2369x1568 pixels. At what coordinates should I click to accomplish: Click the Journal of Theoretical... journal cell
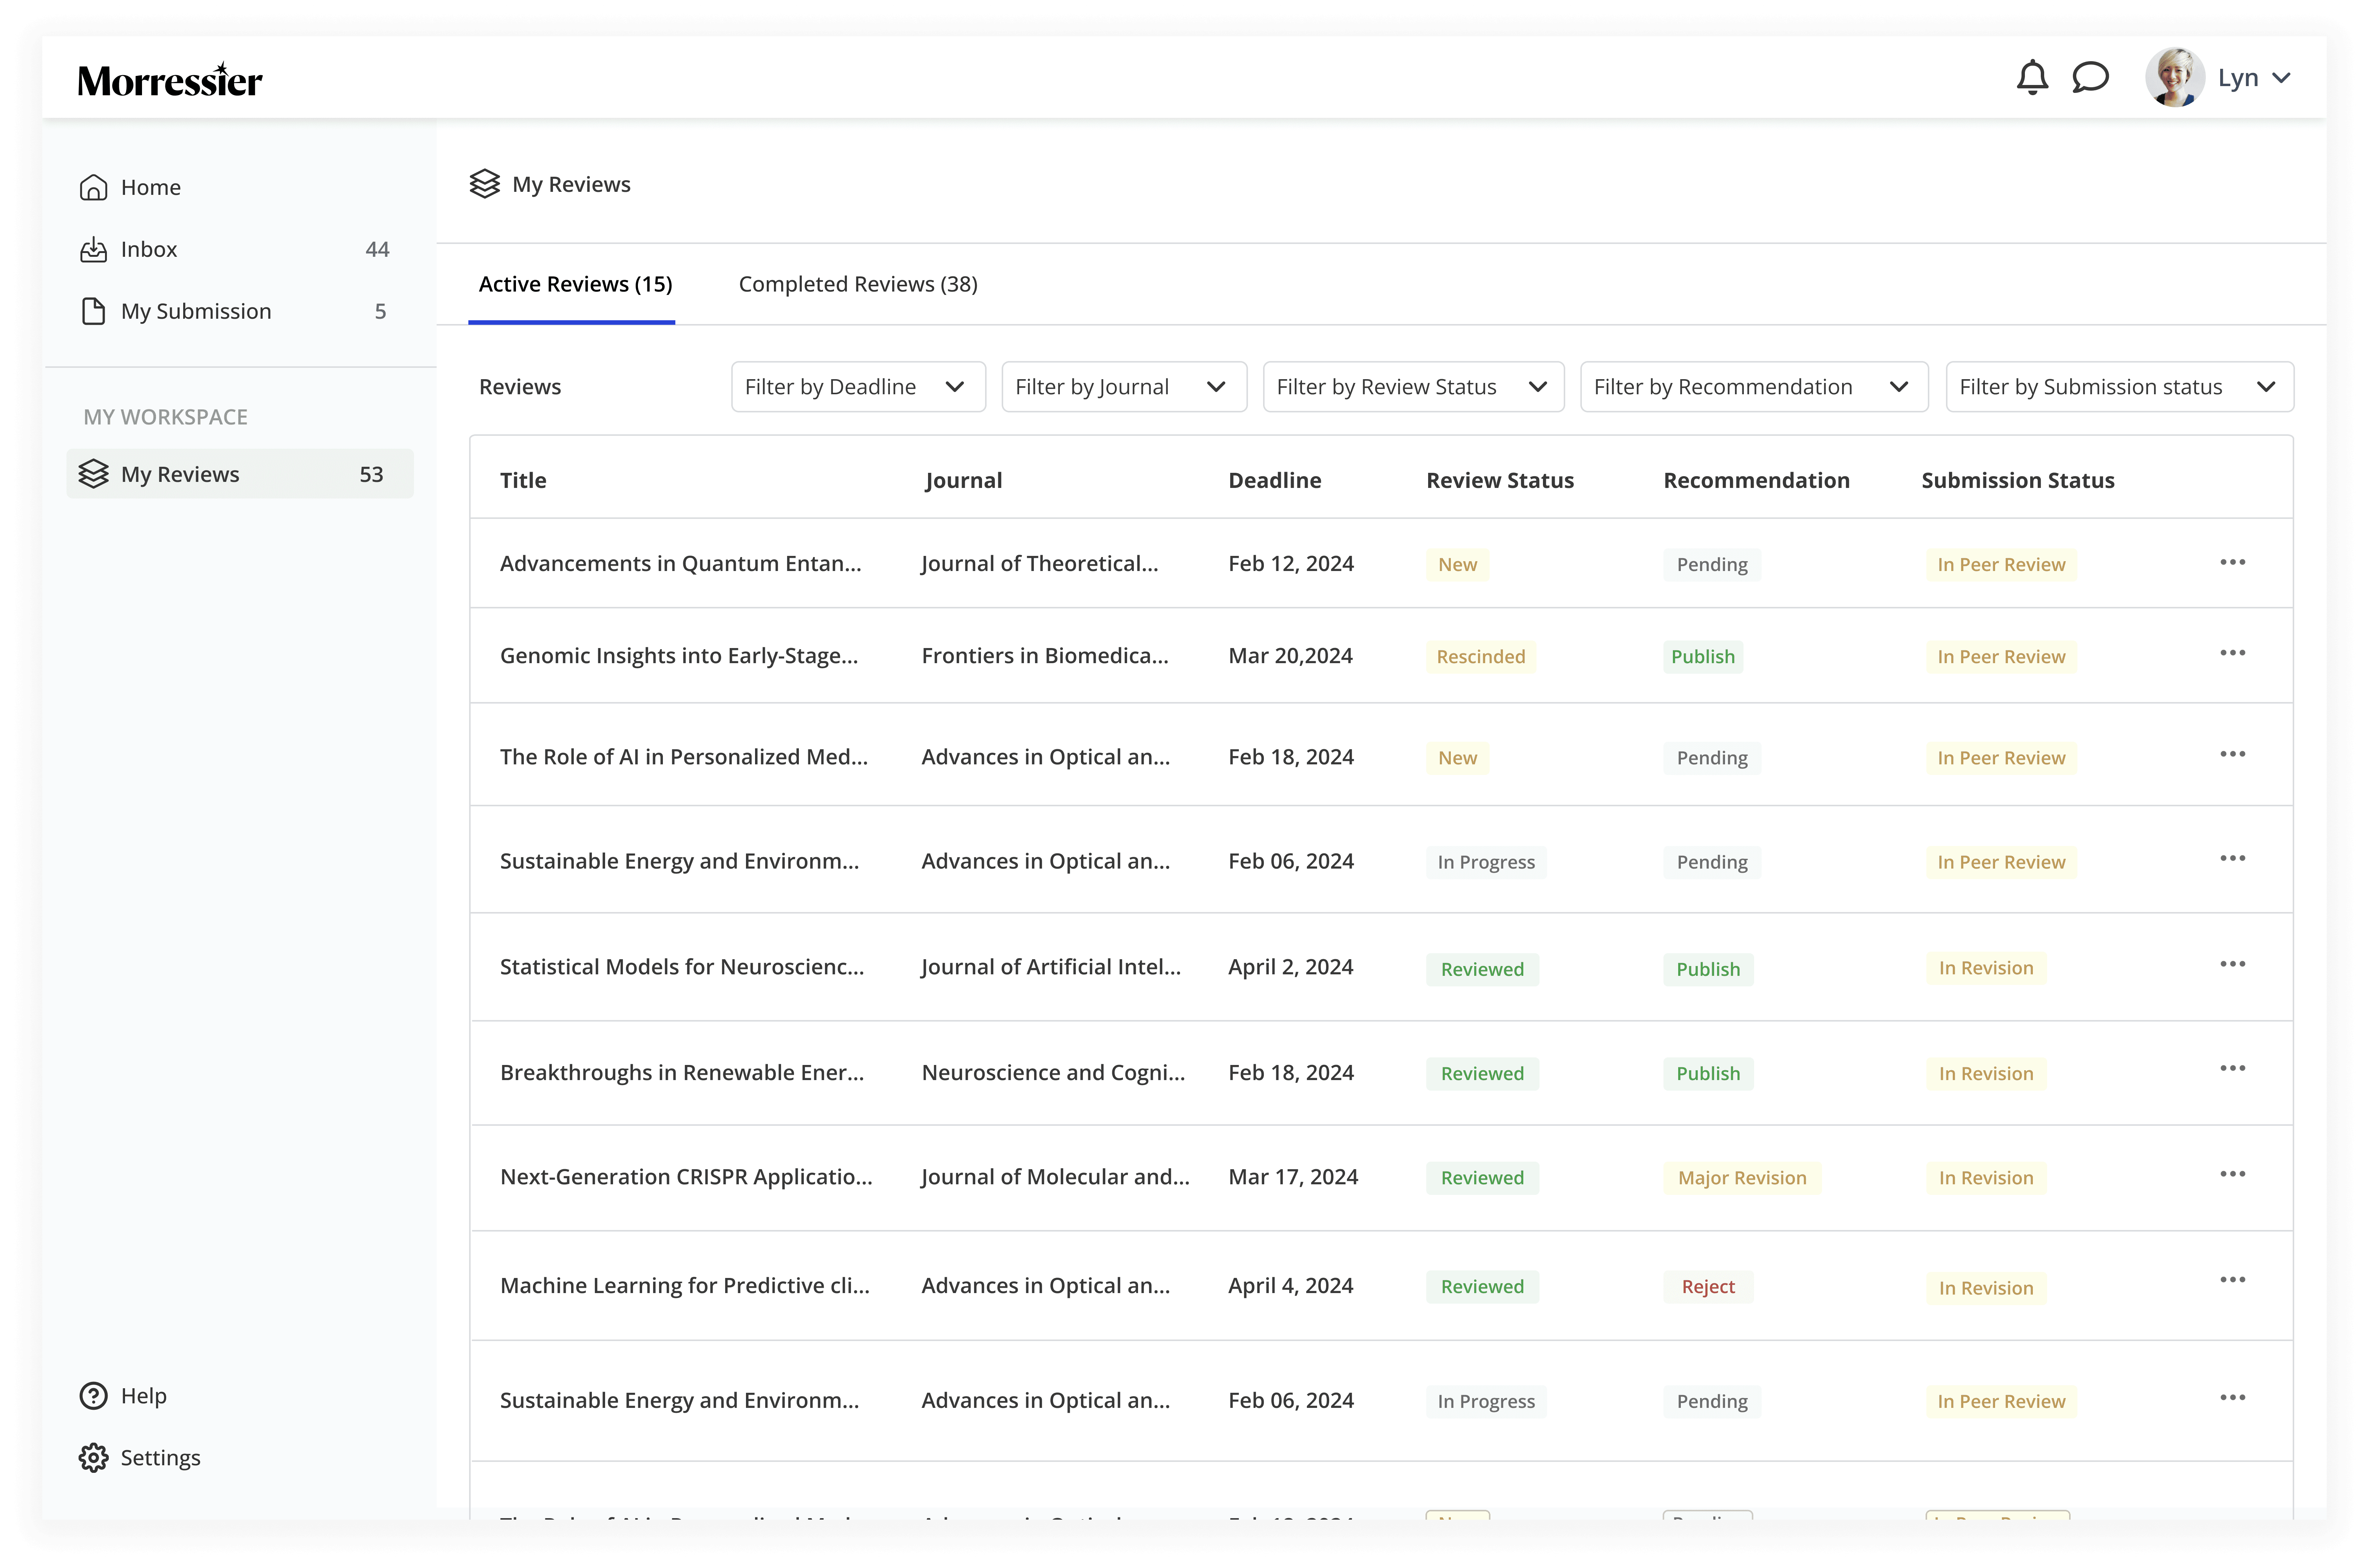tap(1040, 563)
